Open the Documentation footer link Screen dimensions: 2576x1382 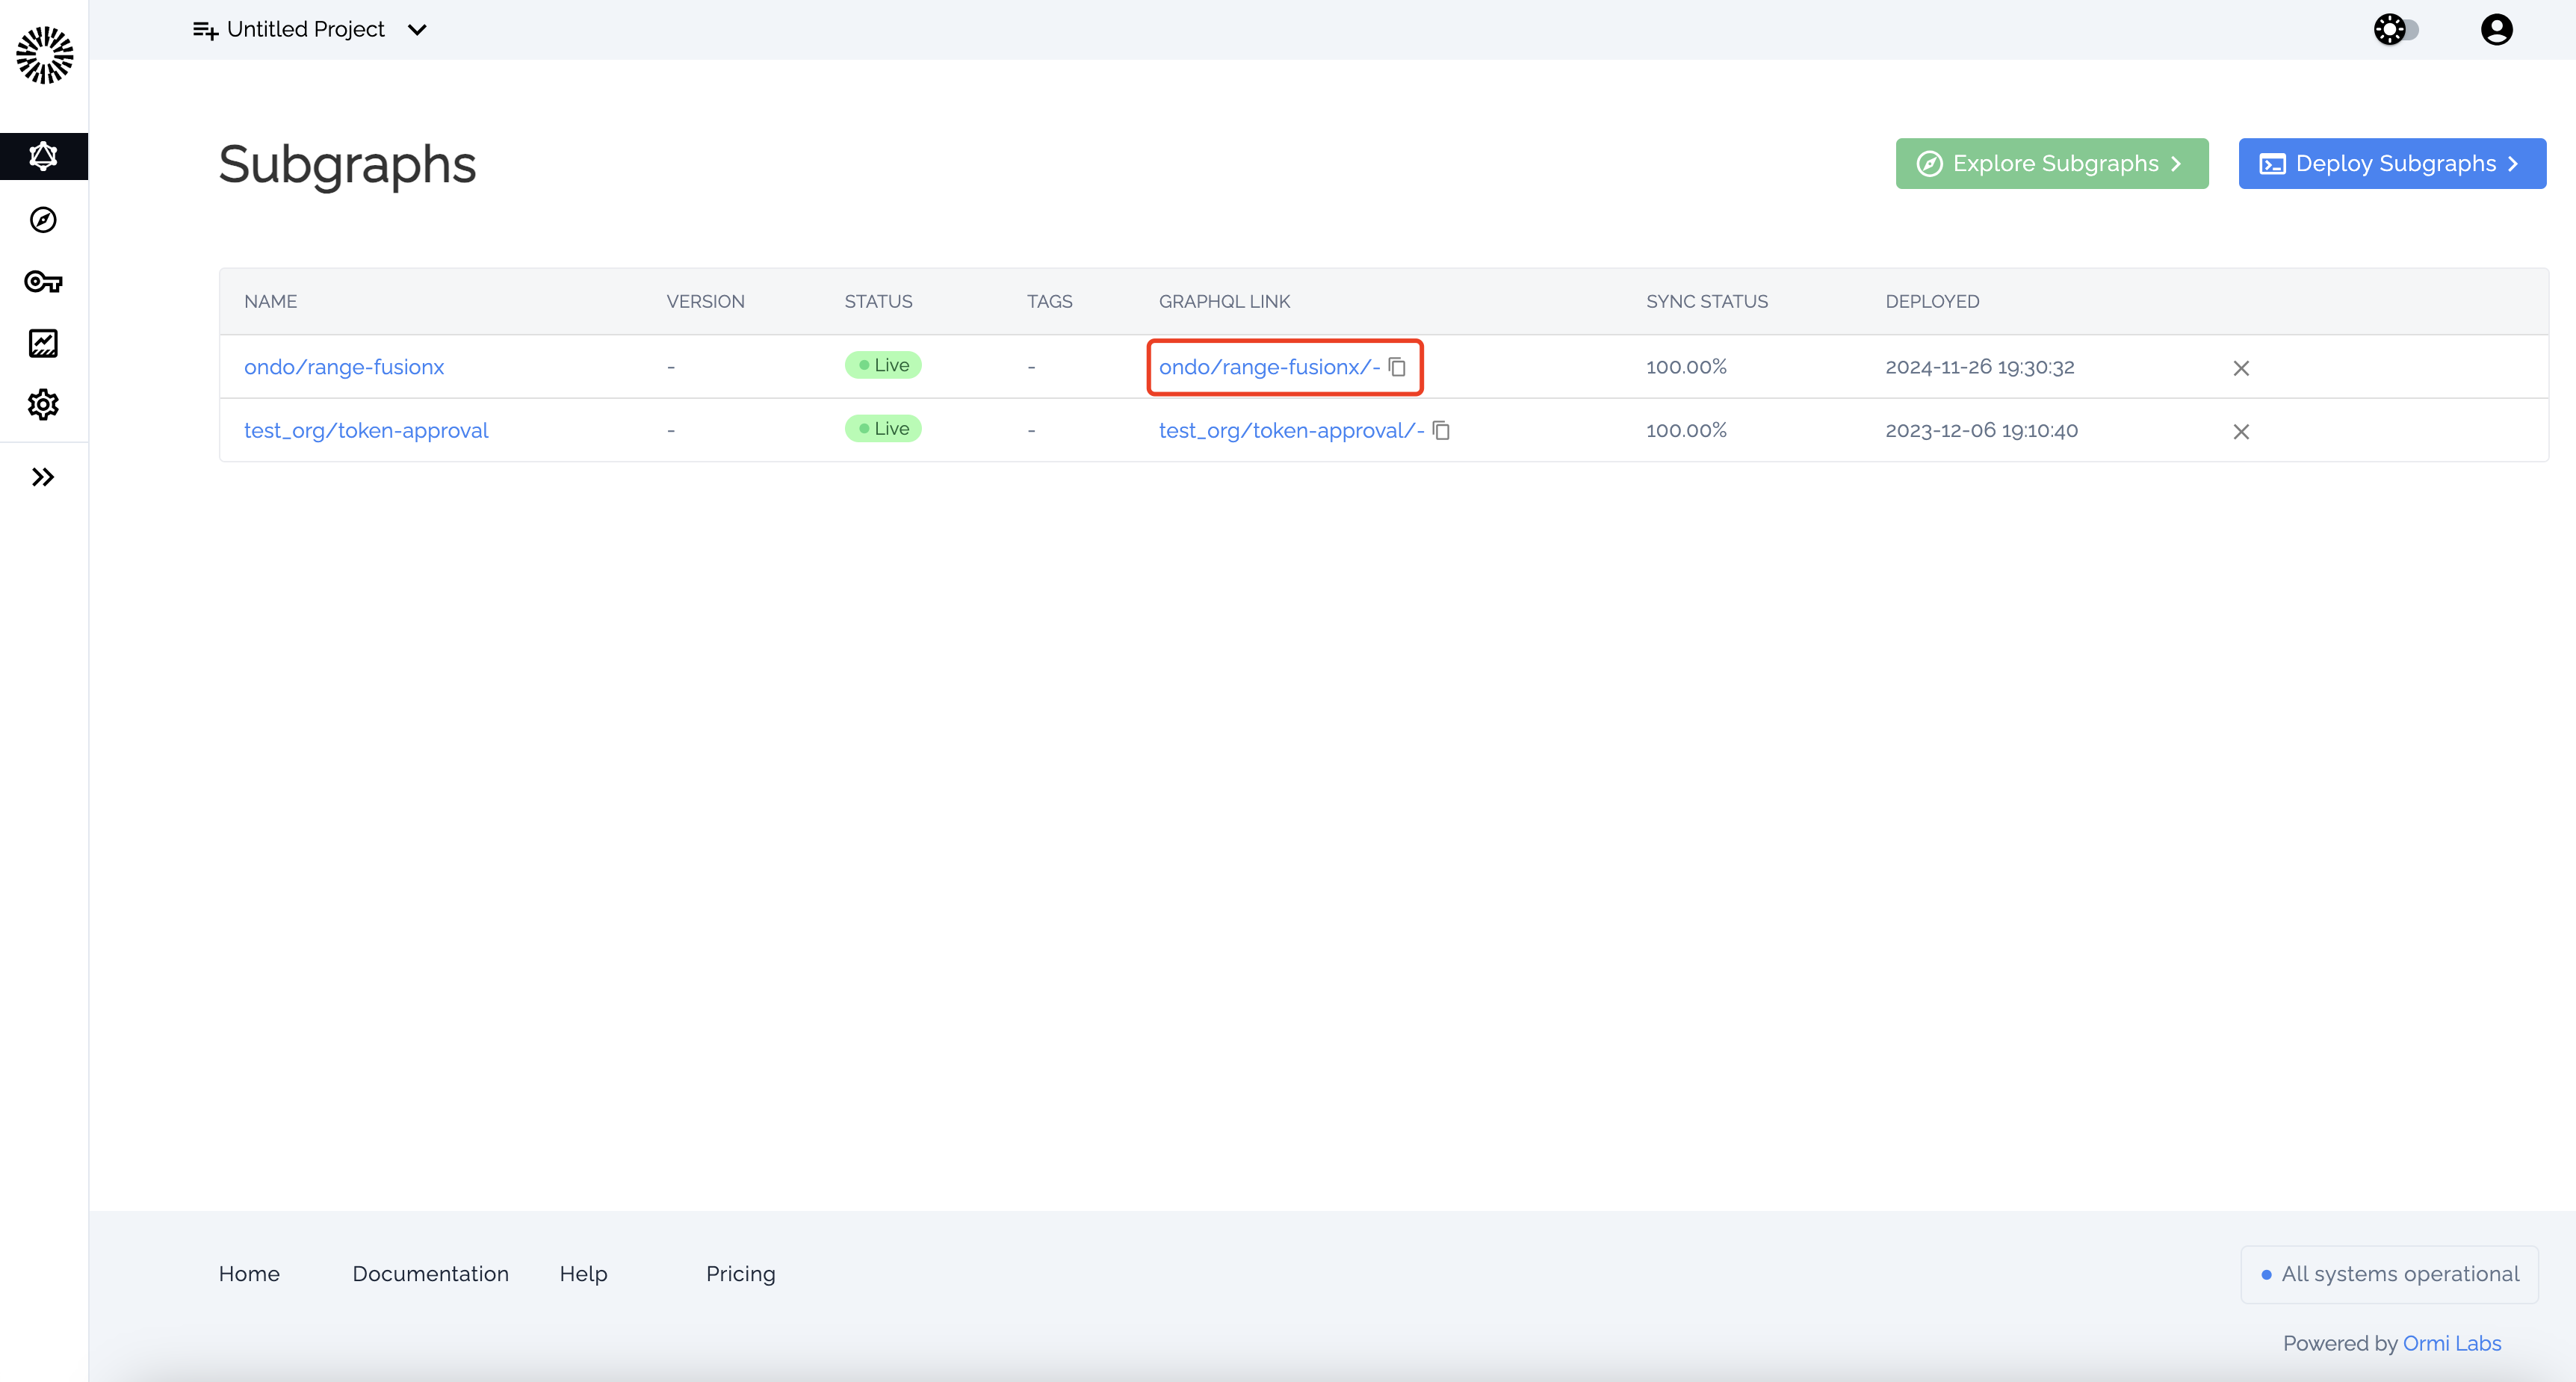tap(430, 1273)
